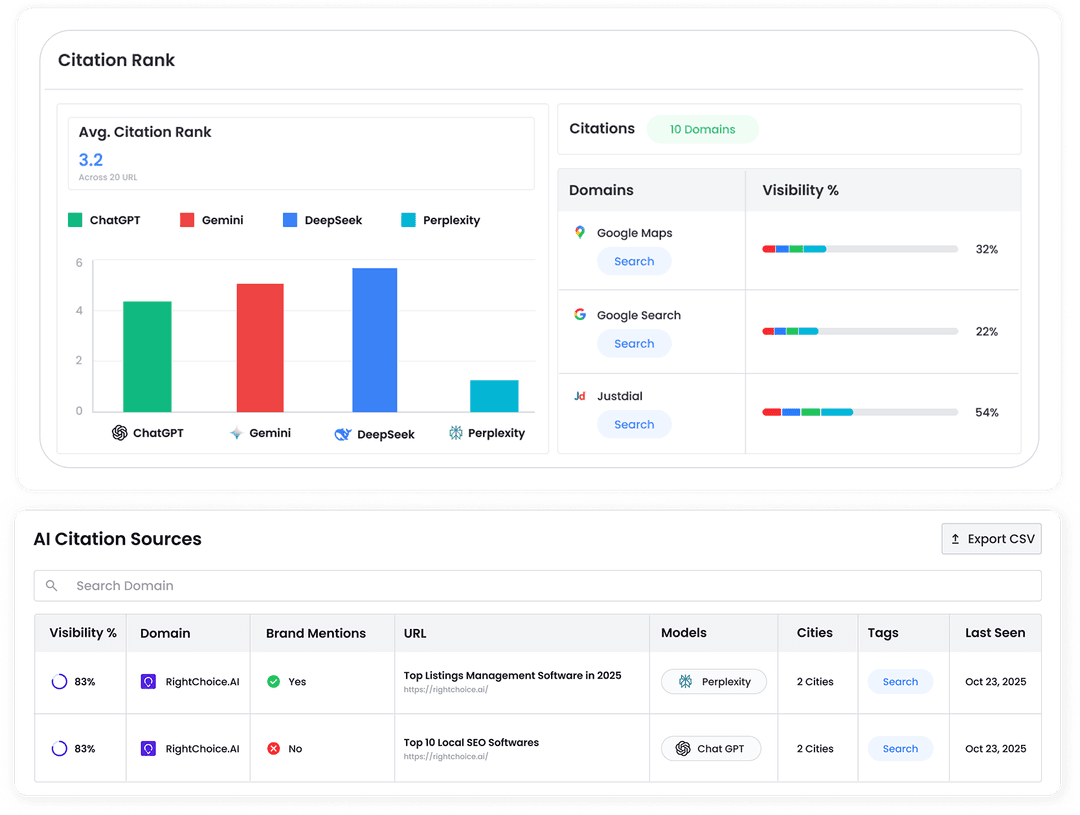Click the ChatGPT icon below its bar
This screenshot has height=815, width=1080.
coord(119,433)
